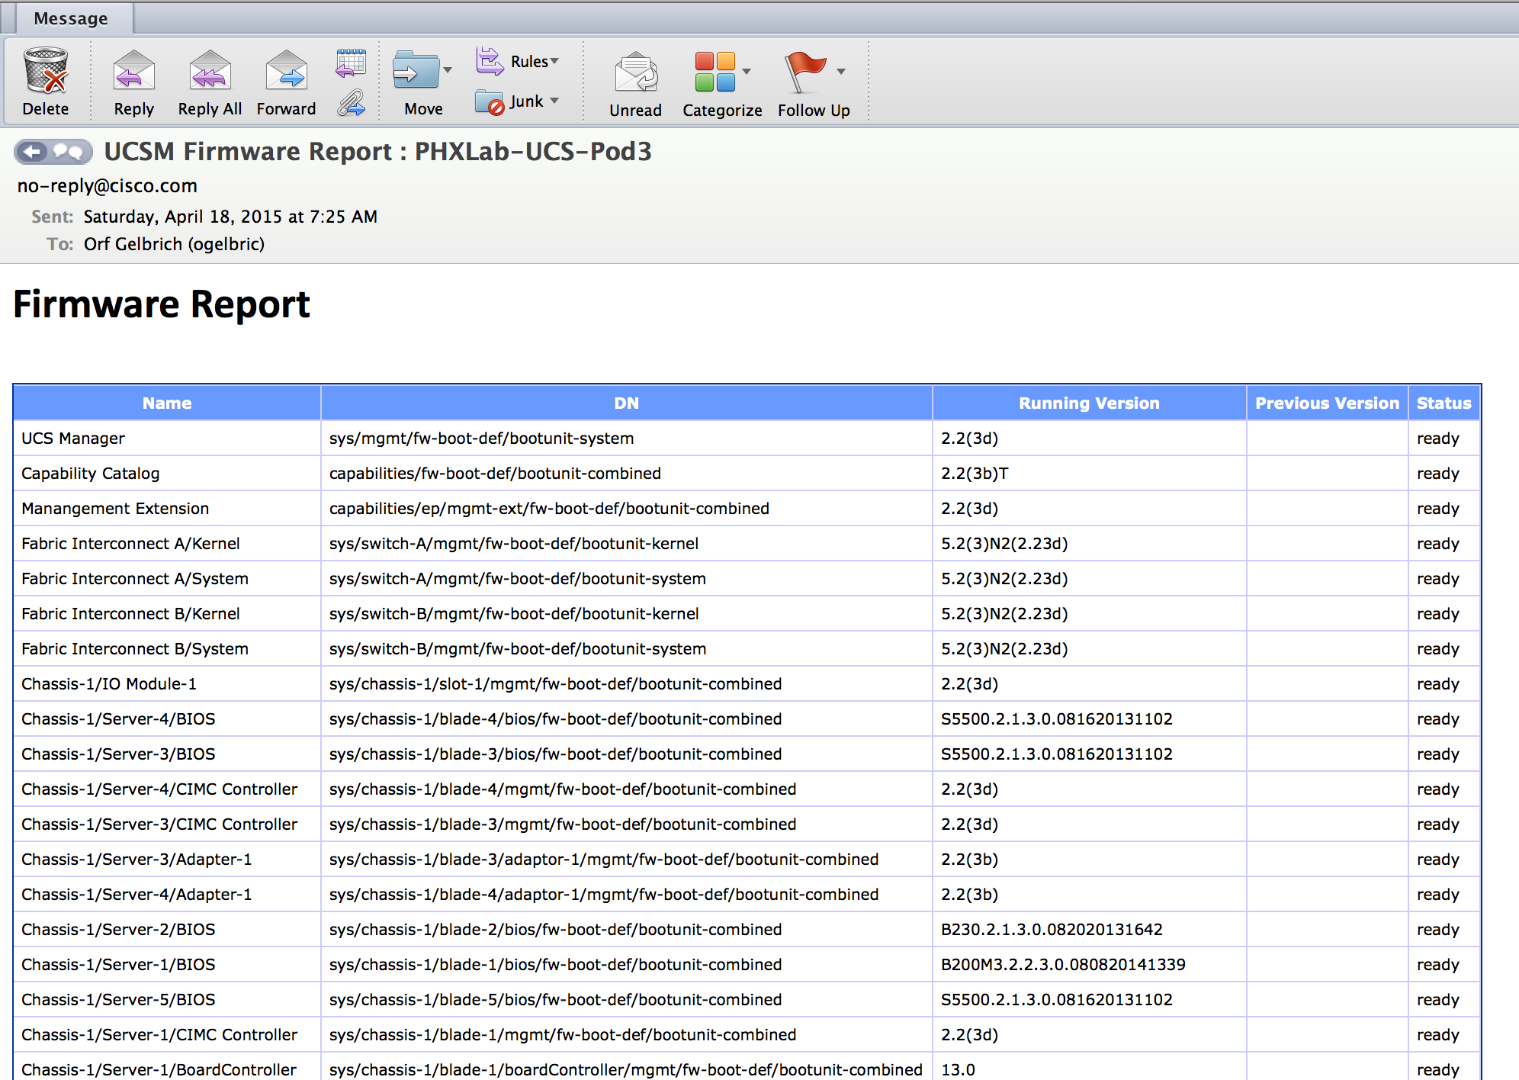The width and height of the screenshot is (1519, 1080).
Task: Click the Firmware Report heading
Action: pyautogui.click(x=161, y=304)
